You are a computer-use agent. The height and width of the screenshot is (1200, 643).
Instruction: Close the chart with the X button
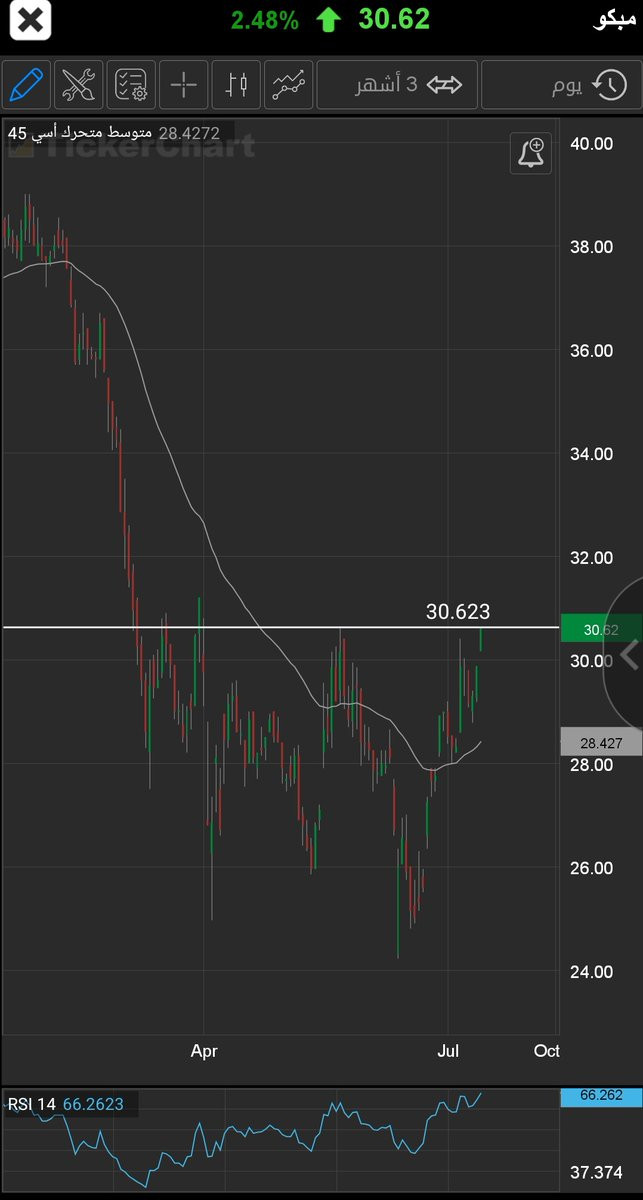tap(32, 19)
